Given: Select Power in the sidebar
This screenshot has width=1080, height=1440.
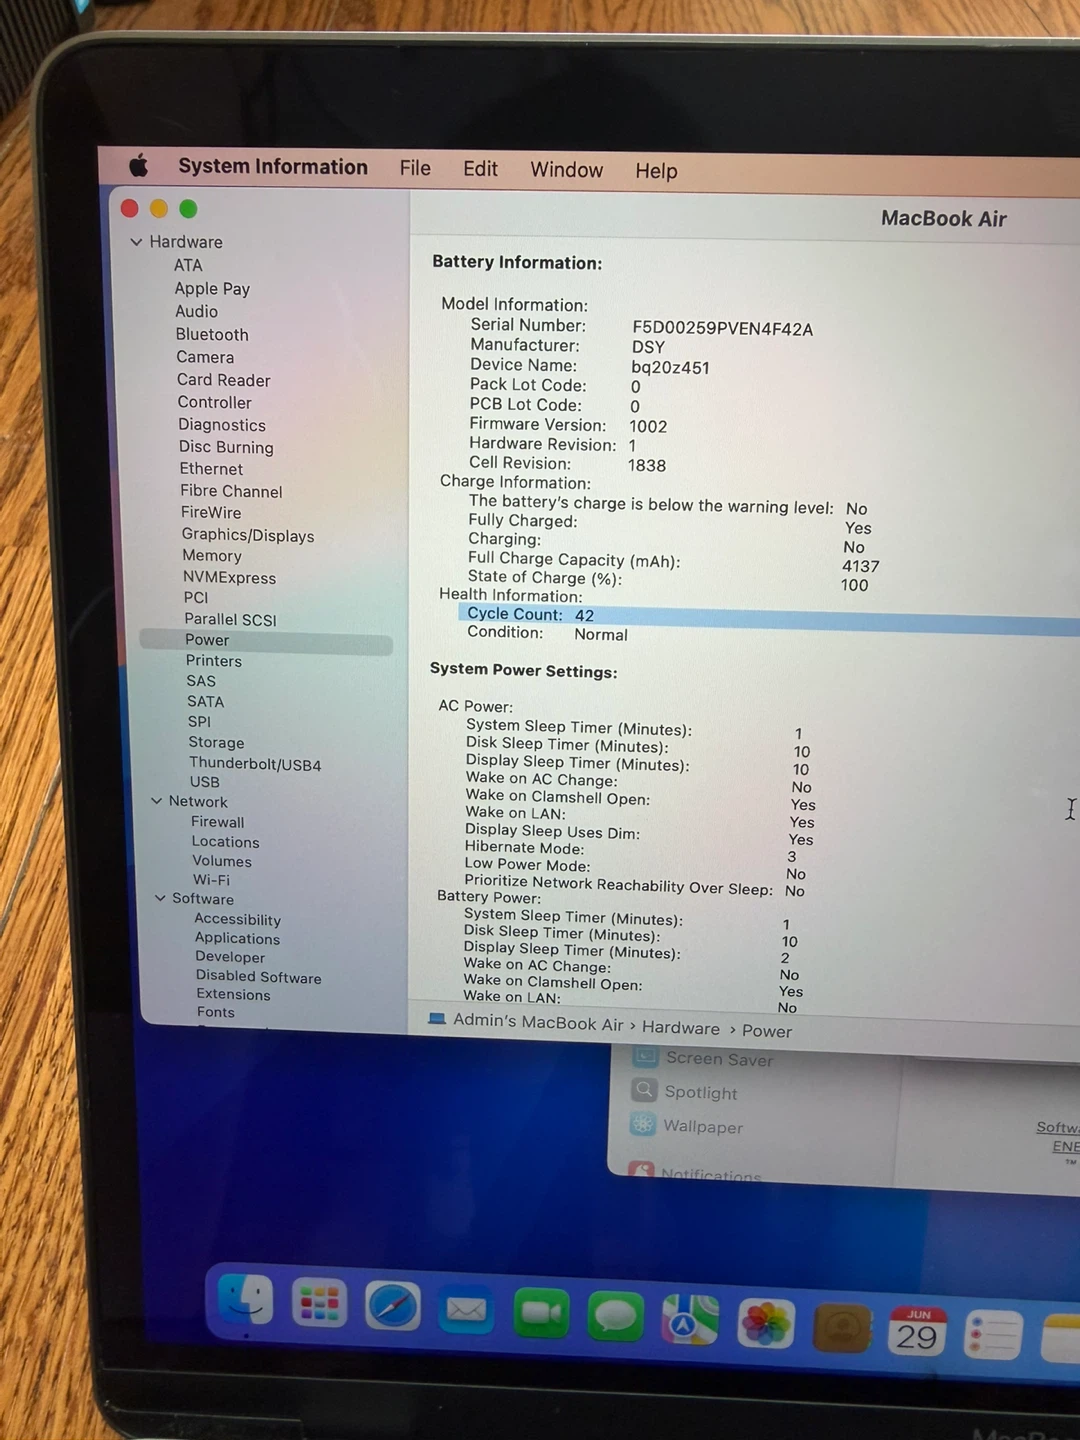Looking at the screenshot, I should click(266, 640).
